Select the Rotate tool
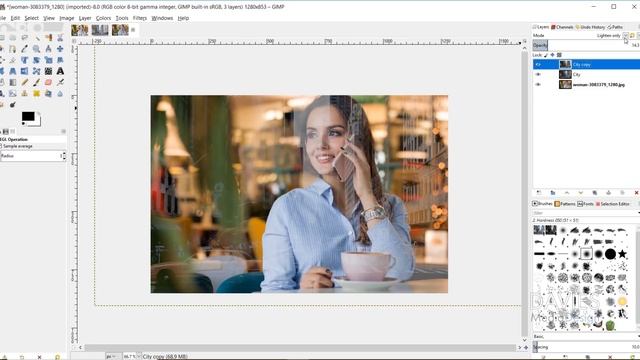640x360 pixels. point(36,60)
